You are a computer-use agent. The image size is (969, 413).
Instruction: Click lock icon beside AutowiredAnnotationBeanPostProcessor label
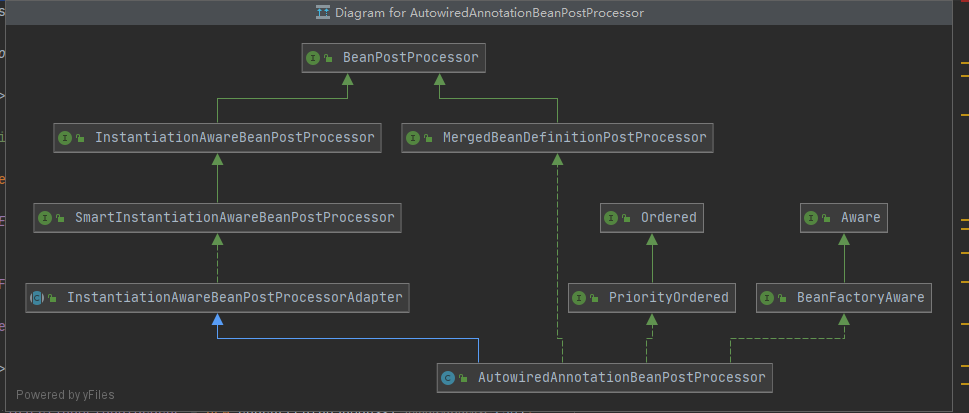(x=463, y=378)
